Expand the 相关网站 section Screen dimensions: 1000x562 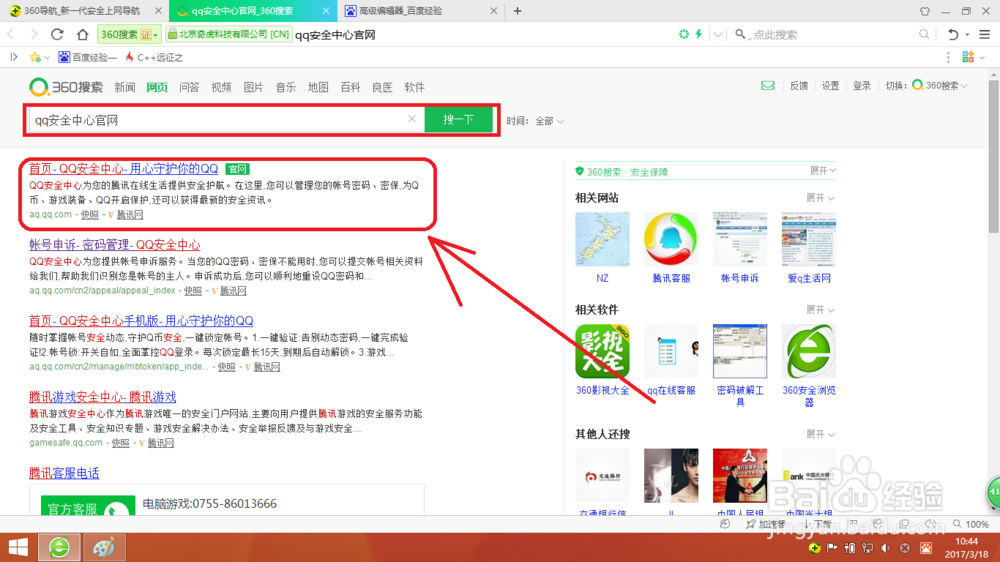[x=820, y=198]
